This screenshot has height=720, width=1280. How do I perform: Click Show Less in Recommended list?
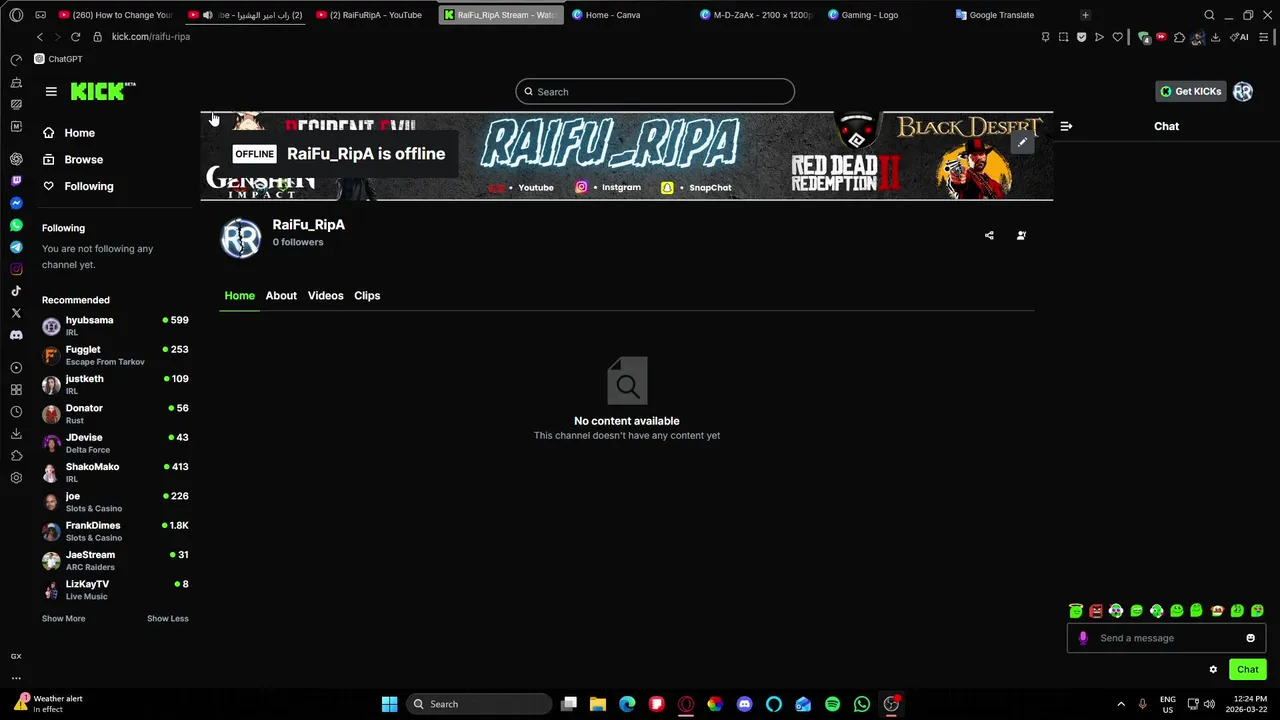167,619
